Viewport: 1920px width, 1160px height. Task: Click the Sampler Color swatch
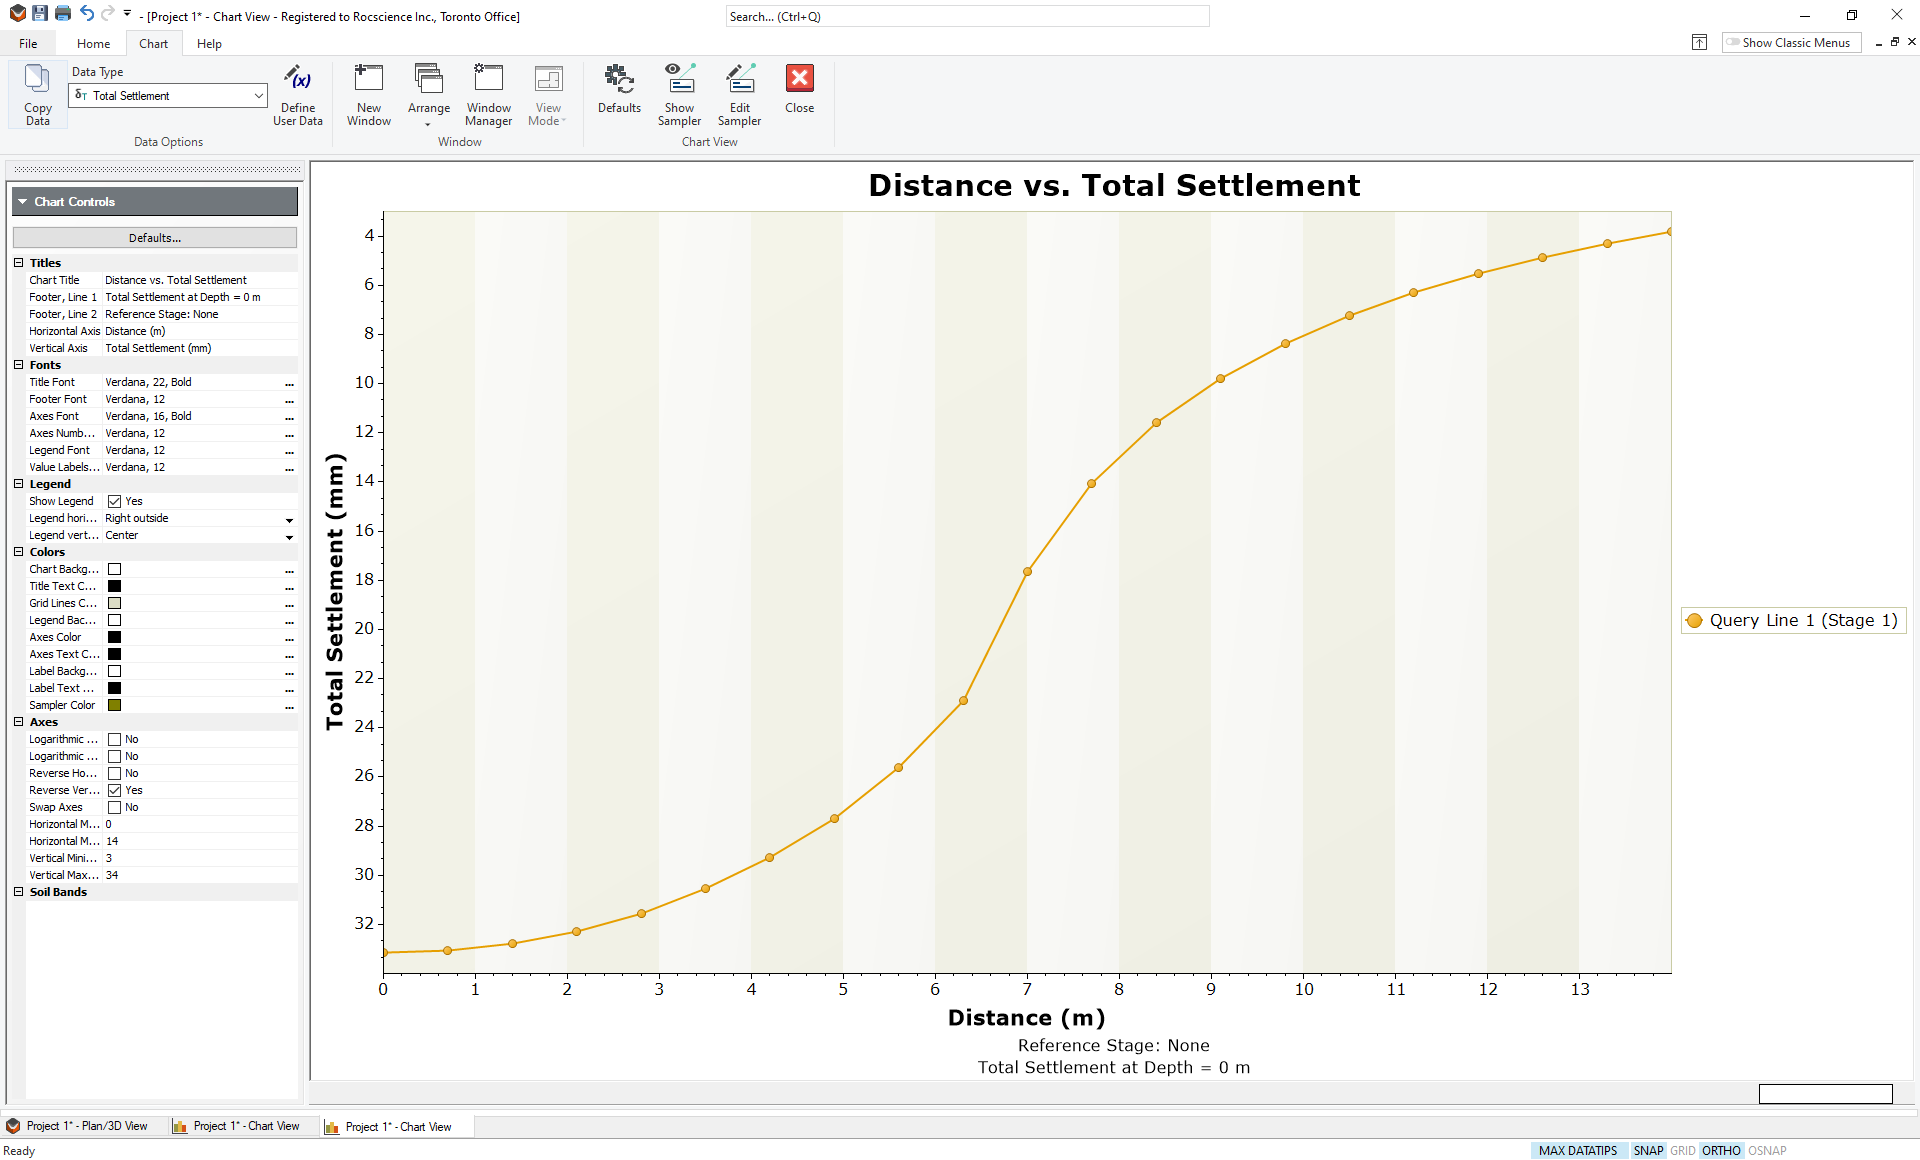pyautogui.click(x=115, y=705)
